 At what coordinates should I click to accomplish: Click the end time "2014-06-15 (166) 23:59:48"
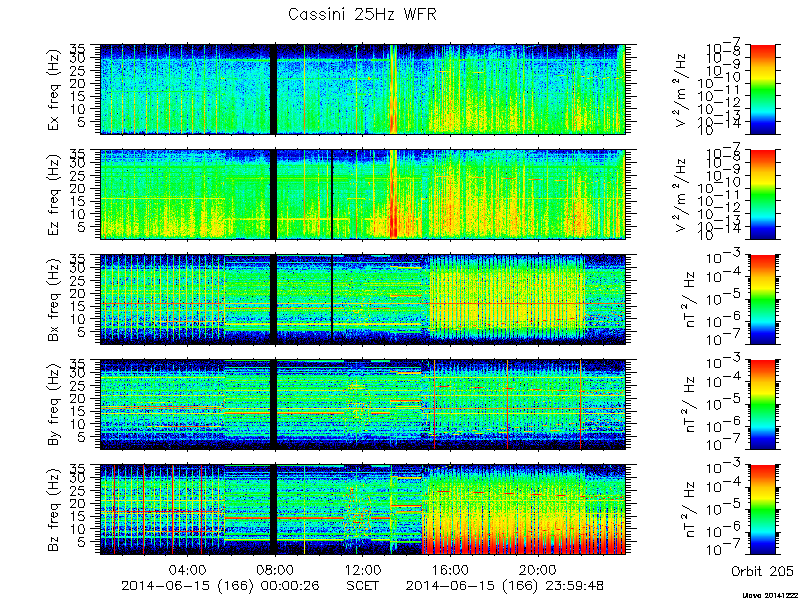(505, 586)
